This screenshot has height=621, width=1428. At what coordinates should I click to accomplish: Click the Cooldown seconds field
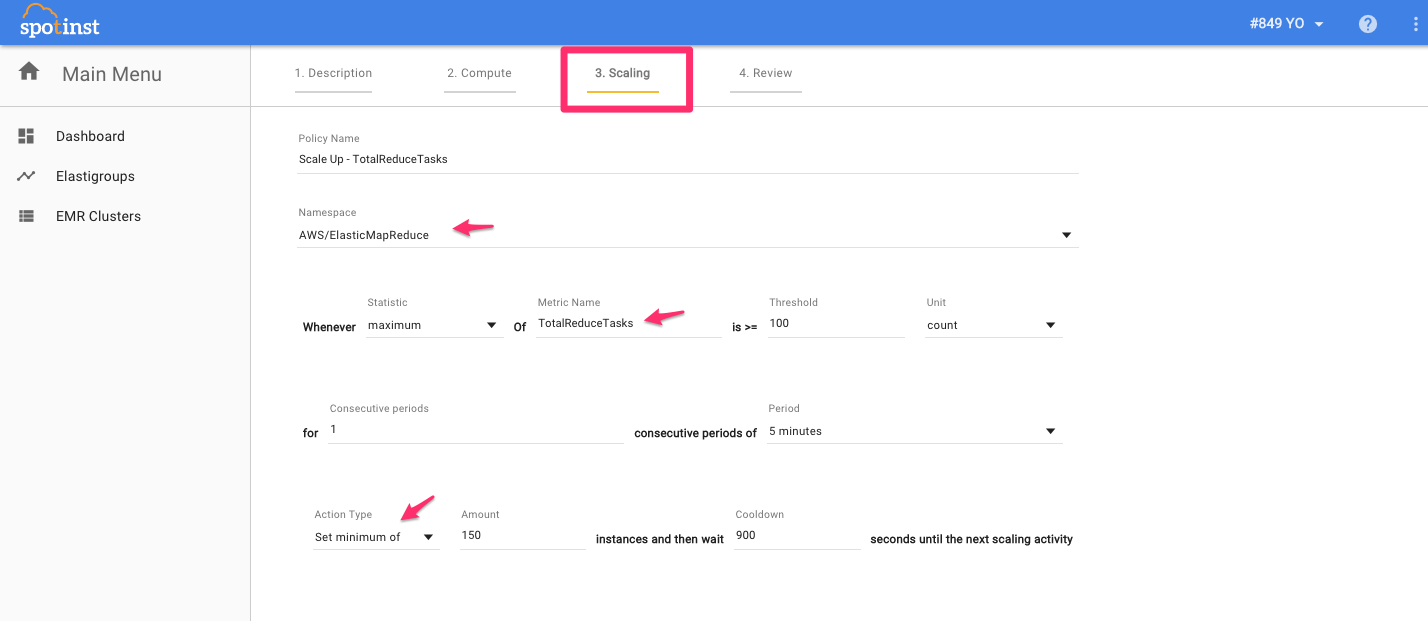coord(796,536)
